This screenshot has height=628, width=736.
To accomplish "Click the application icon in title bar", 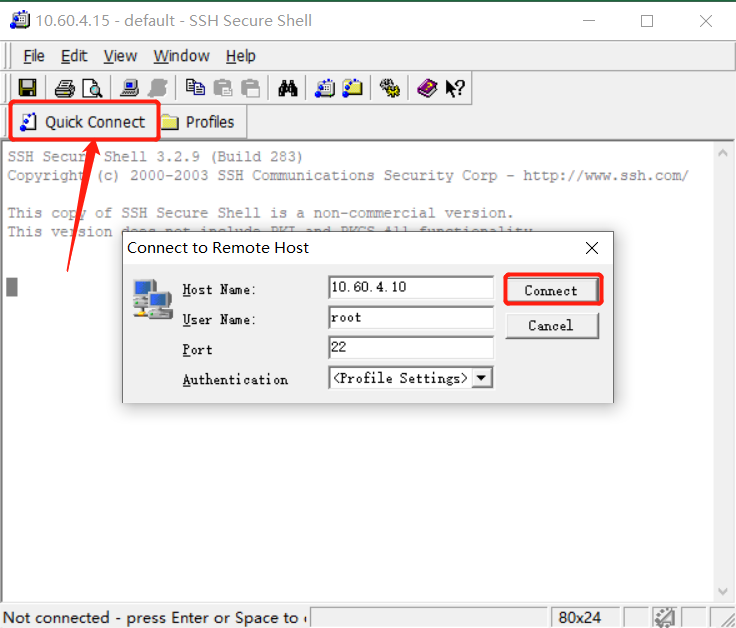I will click(x=20, y=20).
